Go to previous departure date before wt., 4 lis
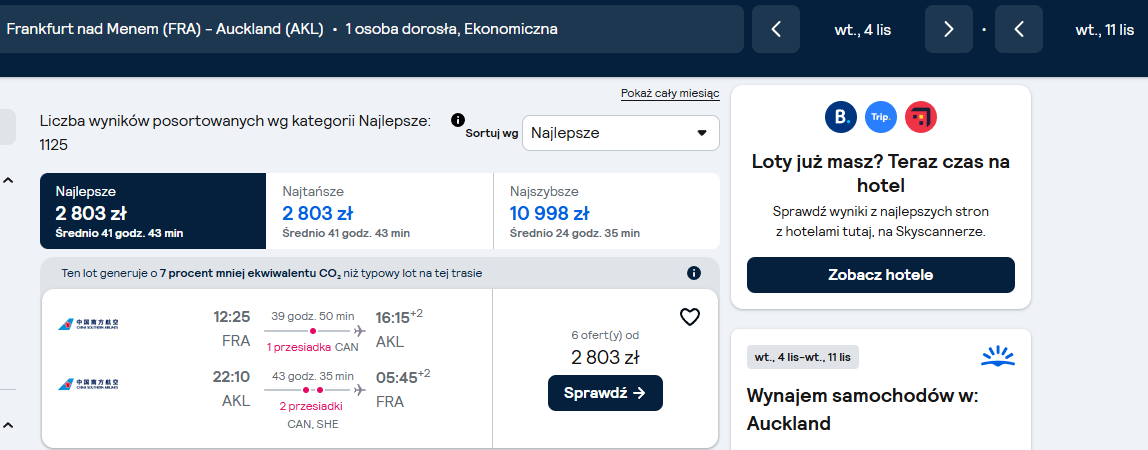The height and width of the screenshot is (450, 1148). pos(776,29)
